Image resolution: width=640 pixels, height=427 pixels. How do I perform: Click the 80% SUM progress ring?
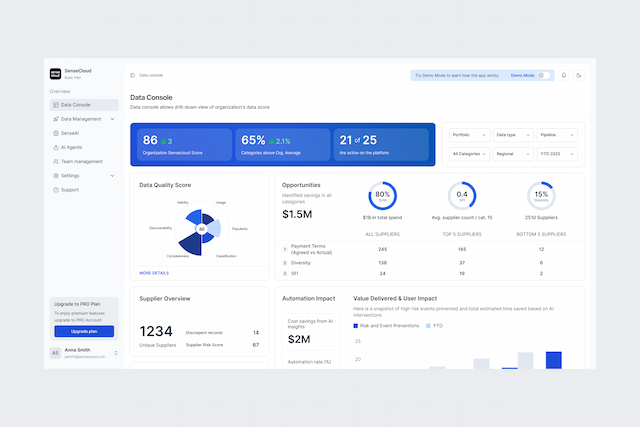382,196
